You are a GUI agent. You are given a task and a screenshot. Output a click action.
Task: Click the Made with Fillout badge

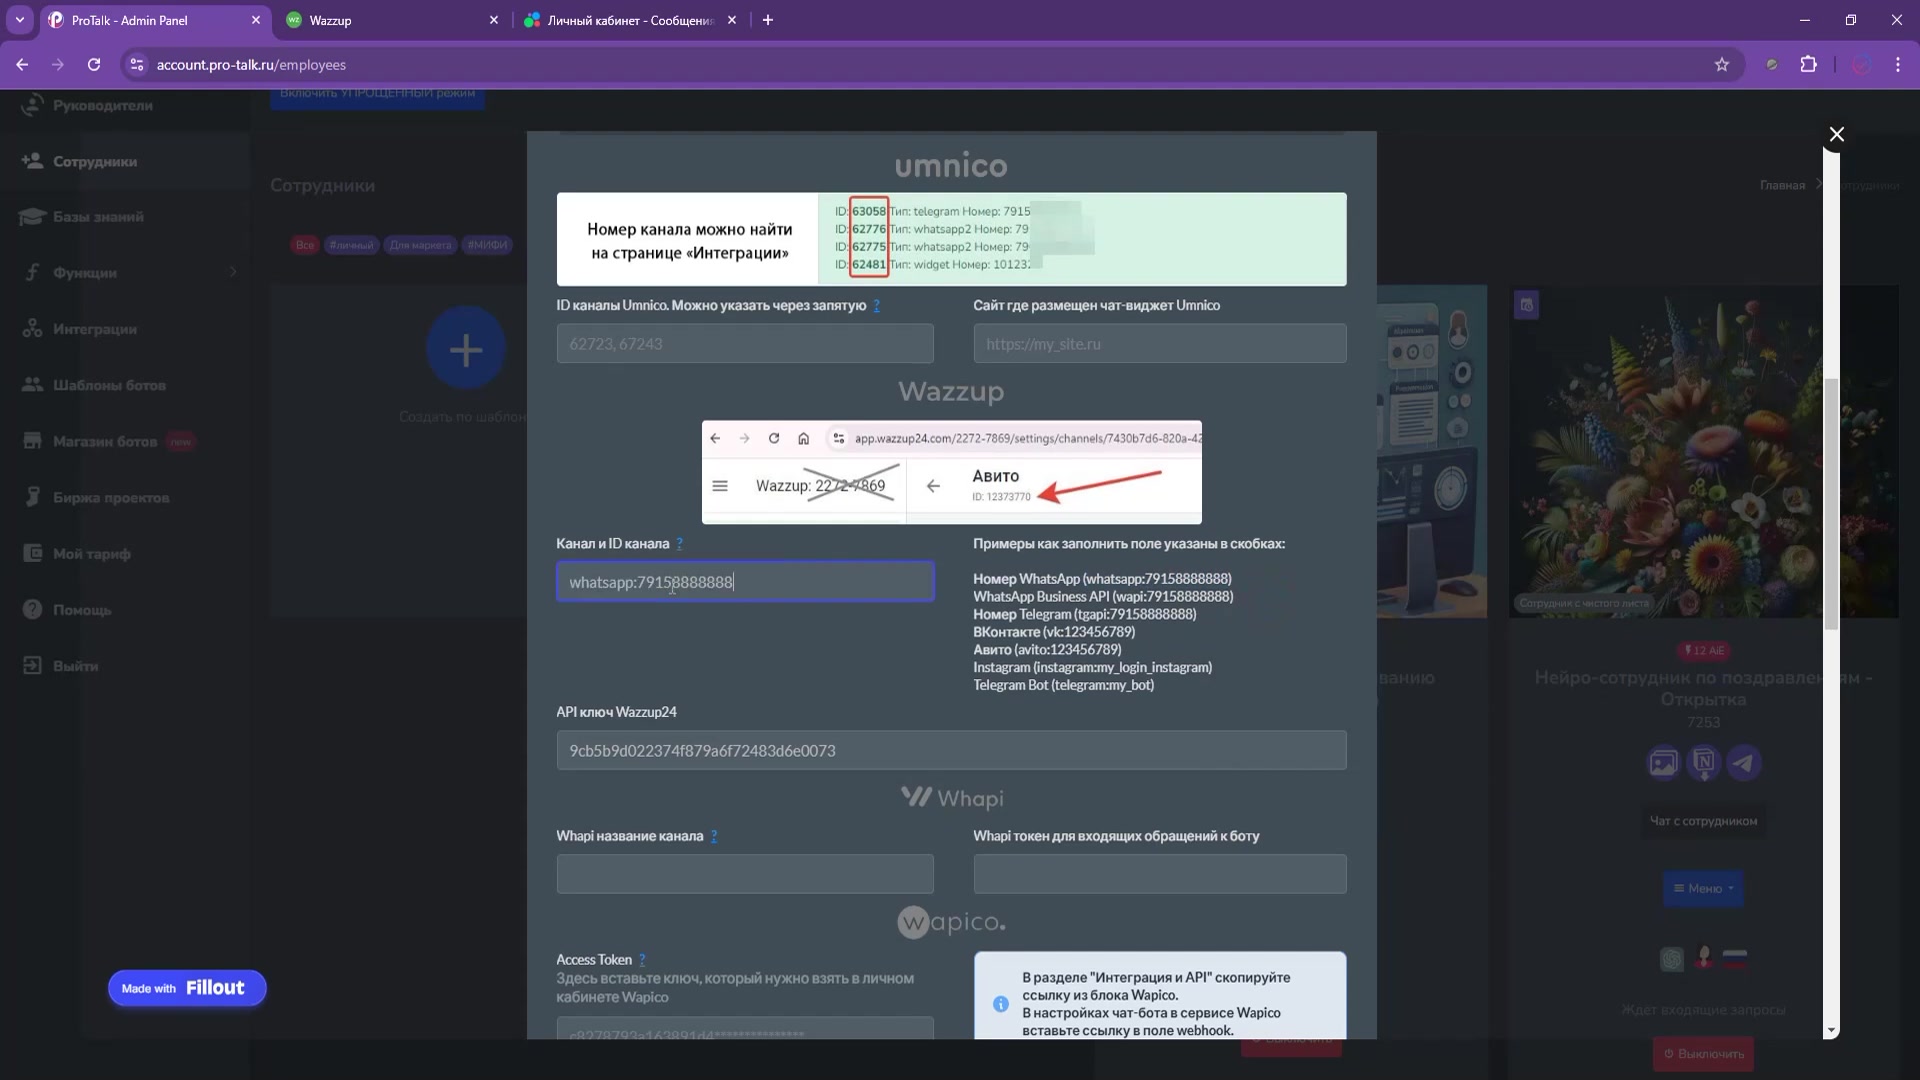[x=187, y=988]
